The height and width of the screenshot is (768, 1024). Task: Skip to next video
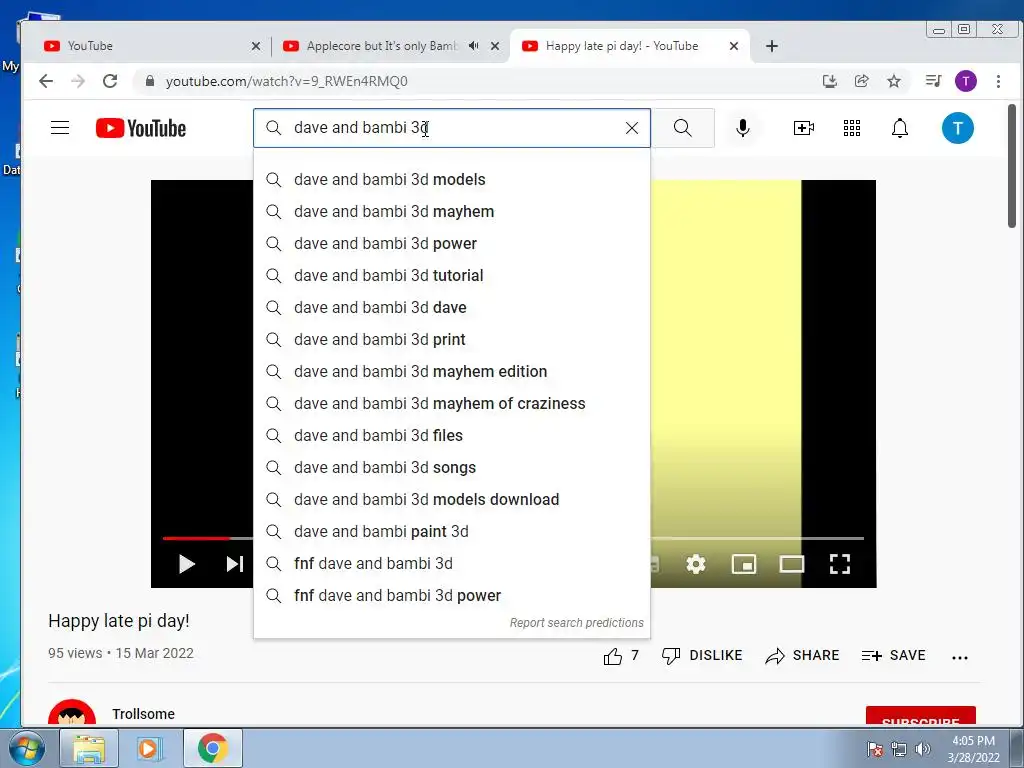click(x=234, y=564)
